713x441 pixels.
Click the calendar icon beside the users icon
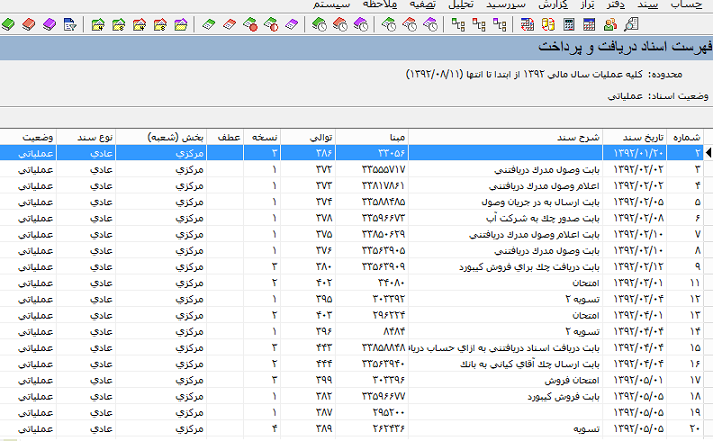coord(588,23)
